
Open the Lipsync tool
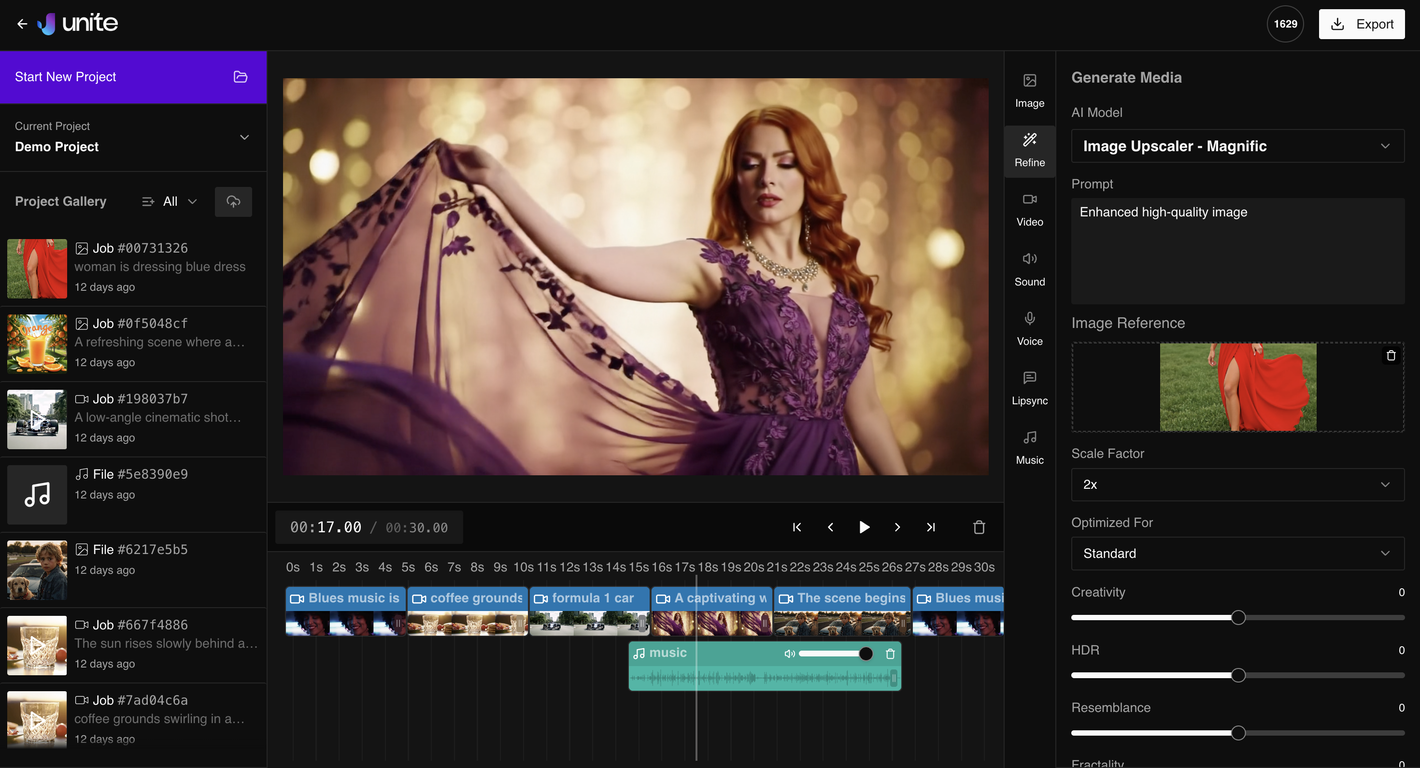(1029, 387)
